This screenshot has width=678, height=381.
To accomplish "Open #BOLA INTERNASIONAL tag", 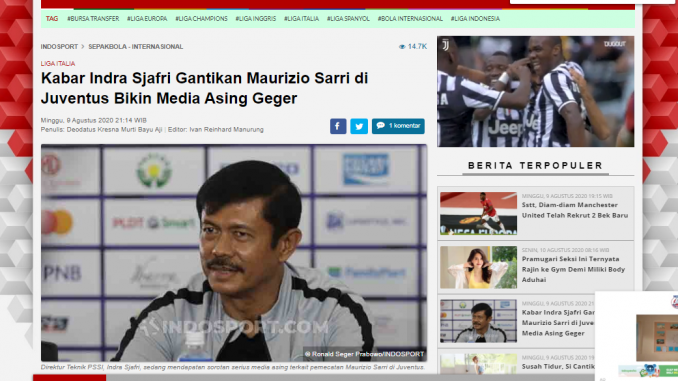I will point(410,19).
